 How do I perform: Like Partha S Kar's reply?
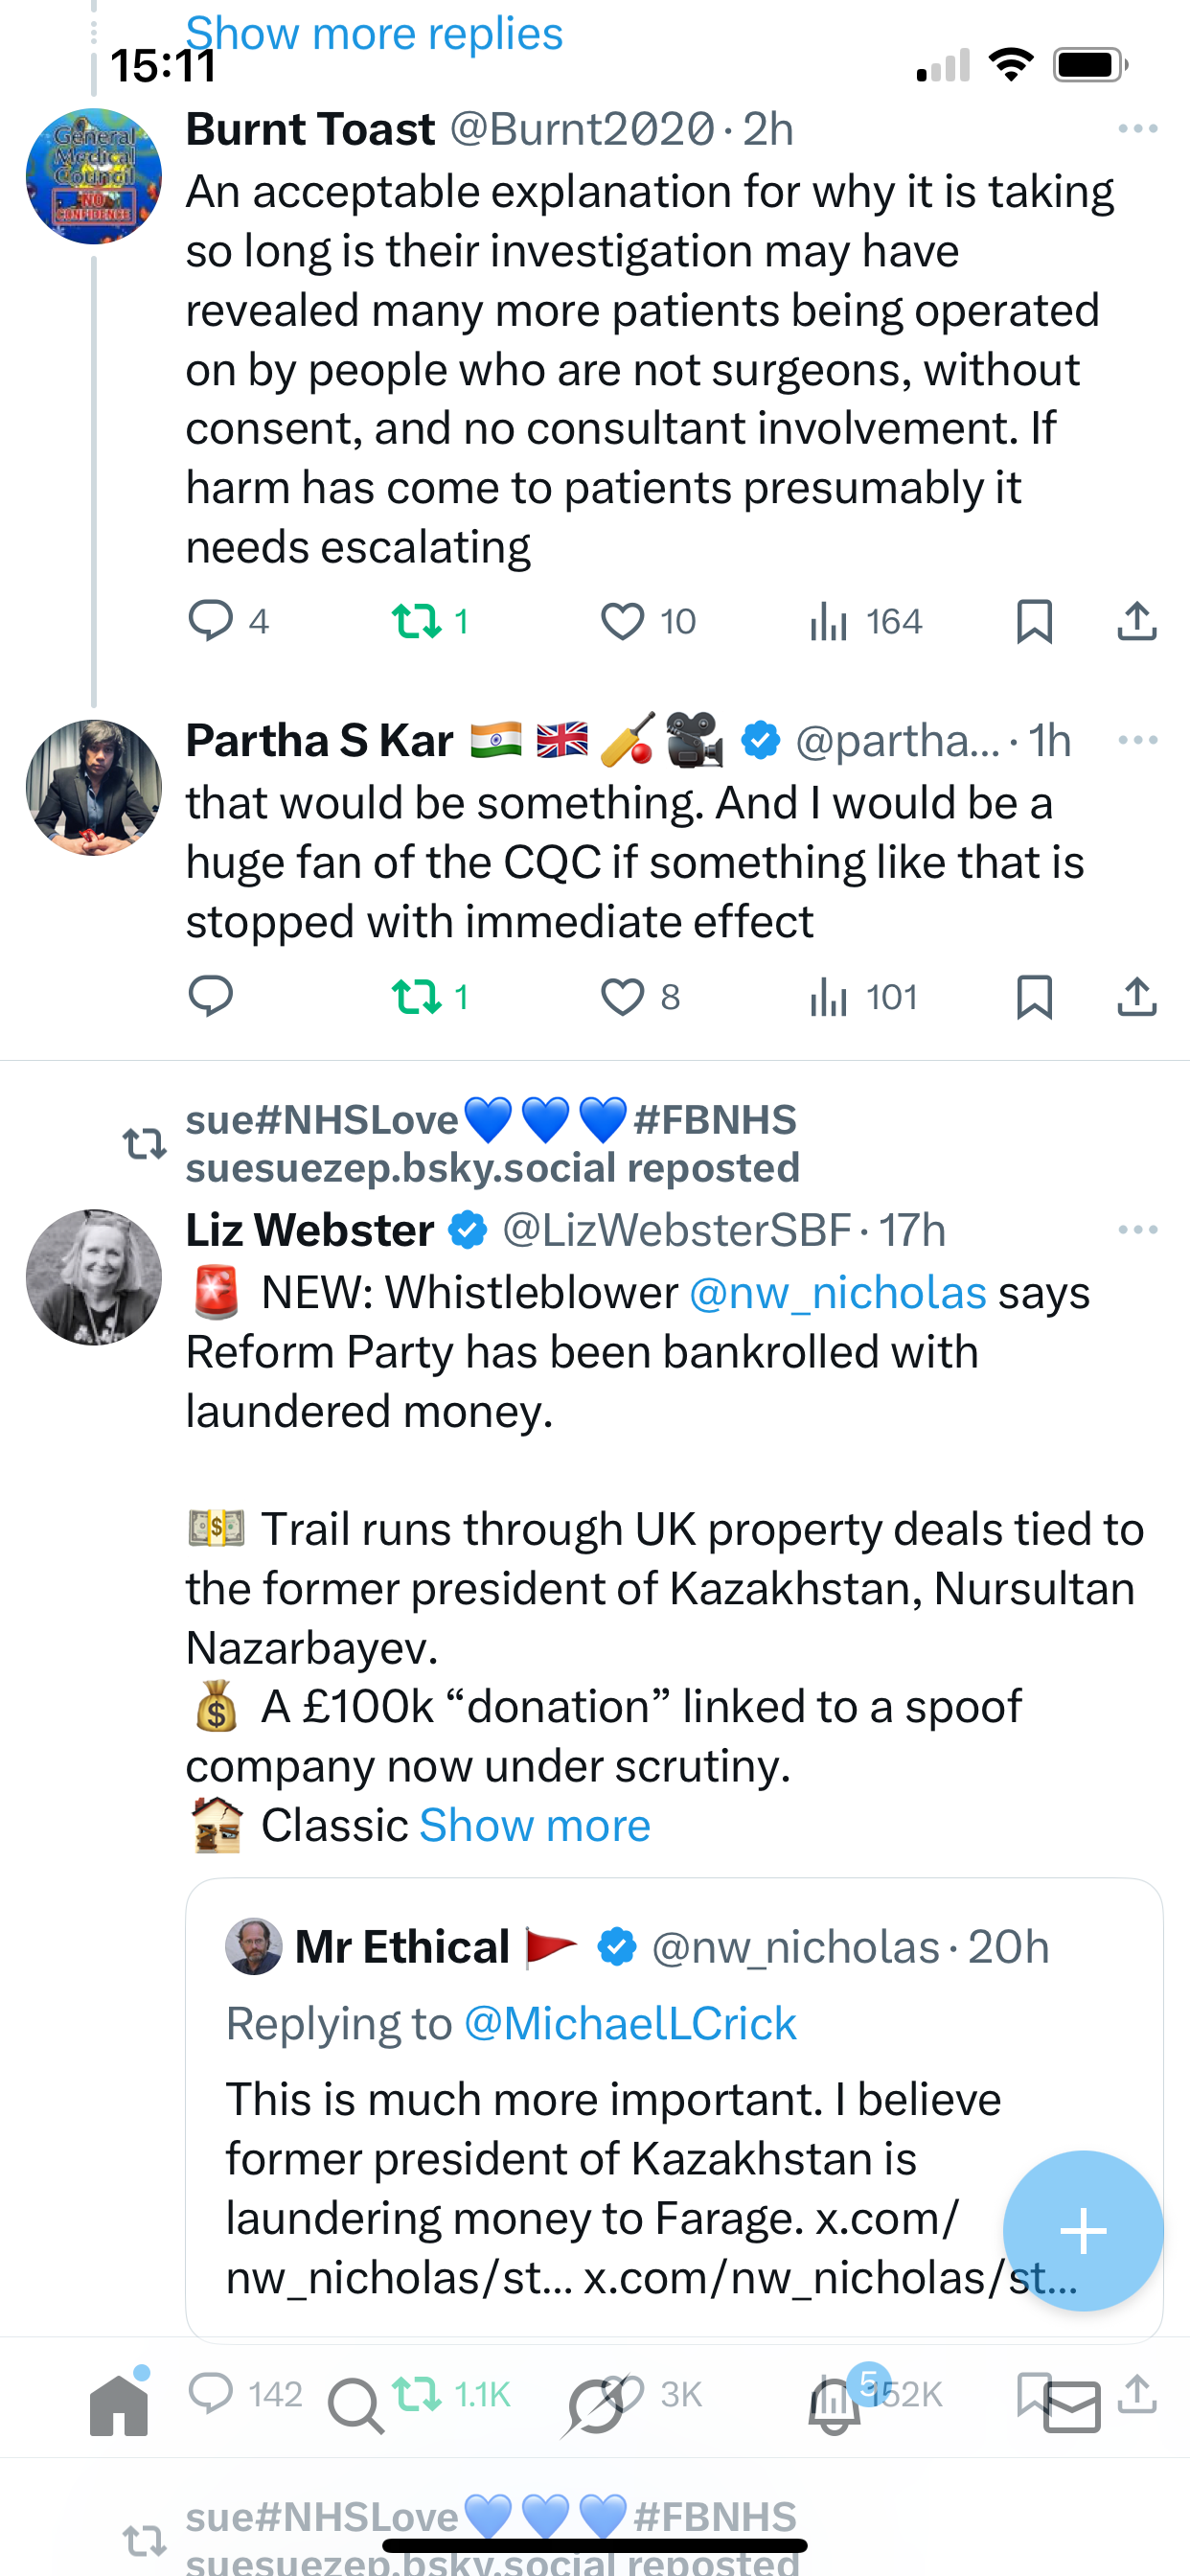tap(622, 997)
